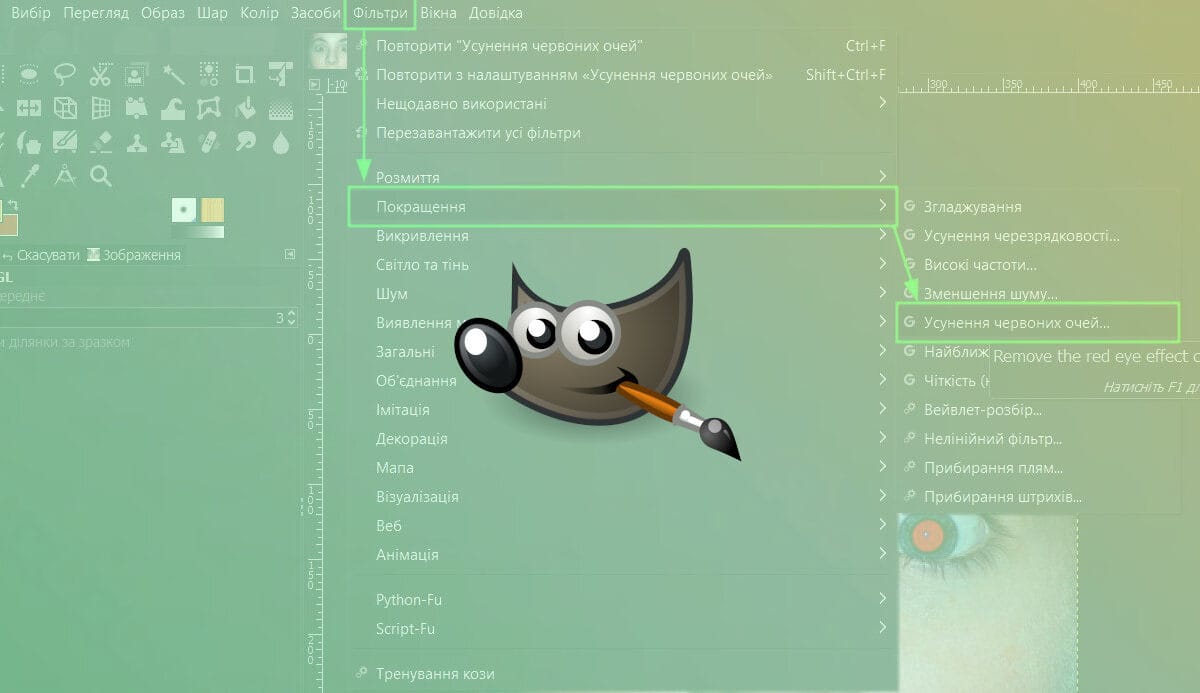This screenshot has width=1200, height=693.
Task: Choose Усунення червоних очей… filter
Action: (x=1016, y=323)
